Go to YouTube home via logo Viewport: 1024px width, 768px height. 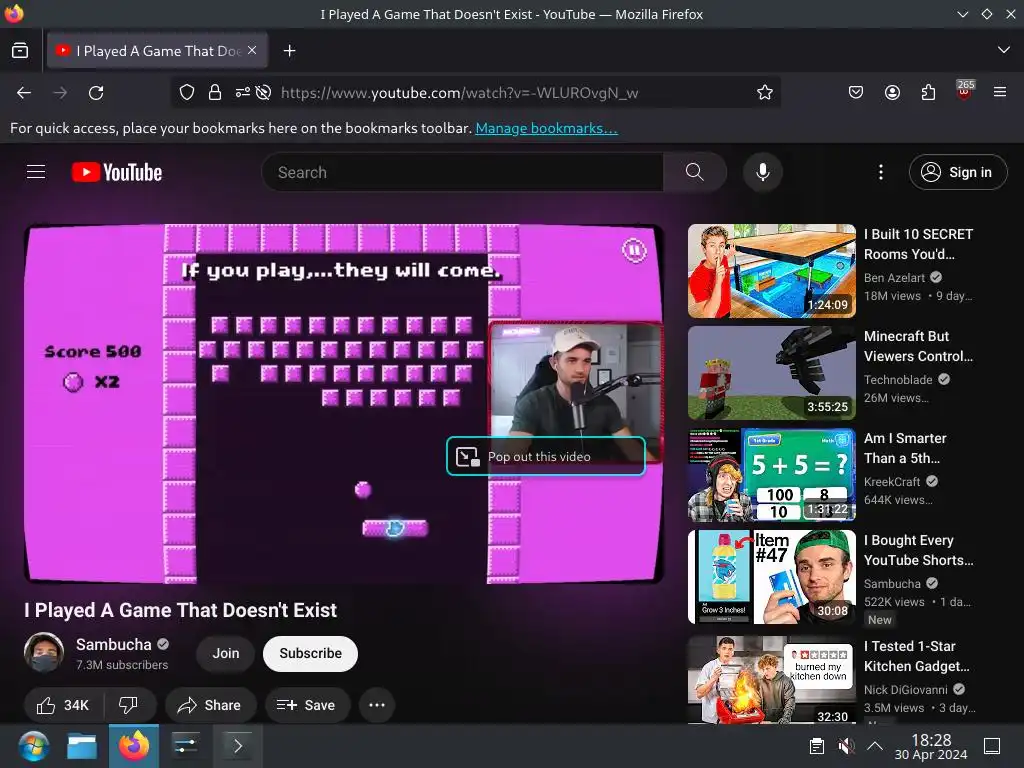tap(117, 172)
